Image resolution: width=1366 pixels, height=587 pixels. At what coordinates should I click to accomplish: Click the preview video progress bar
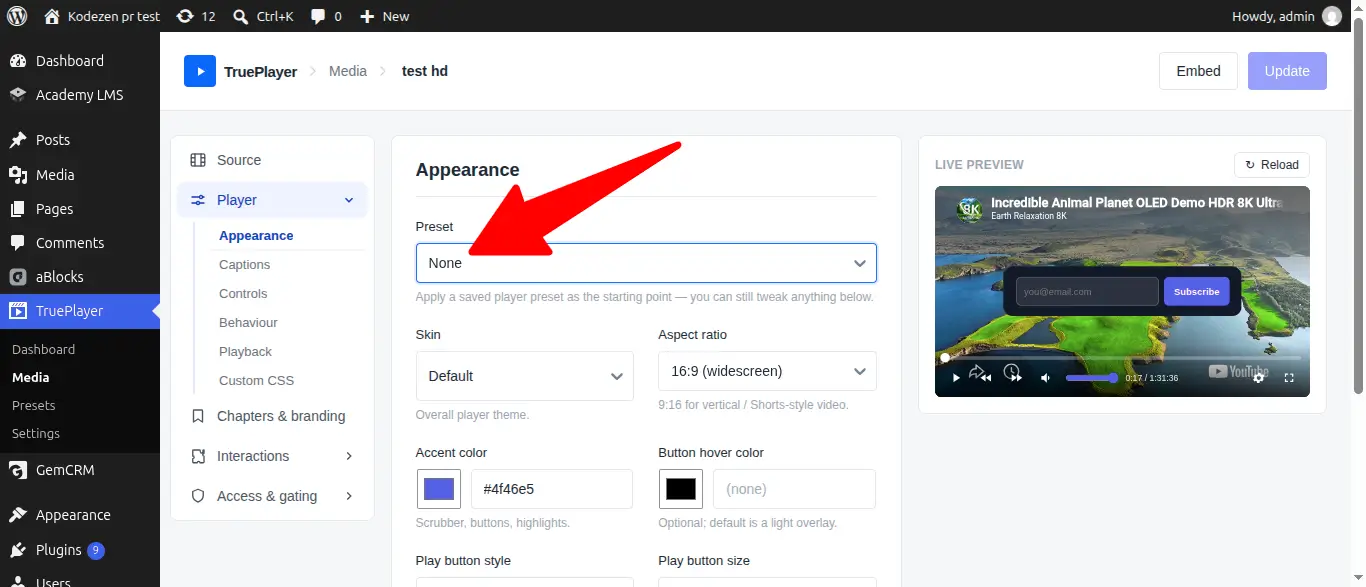[1122, 357]
